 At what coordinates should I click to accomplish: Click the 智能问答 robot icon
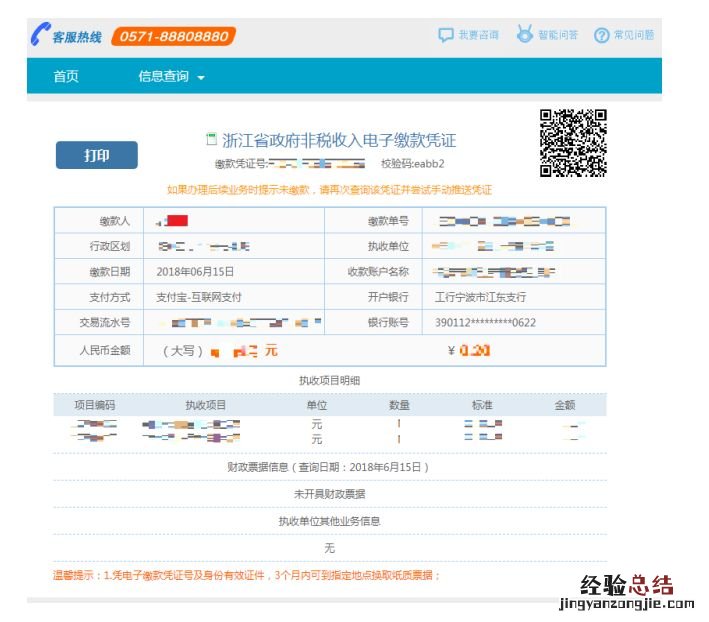click(524, 34)
